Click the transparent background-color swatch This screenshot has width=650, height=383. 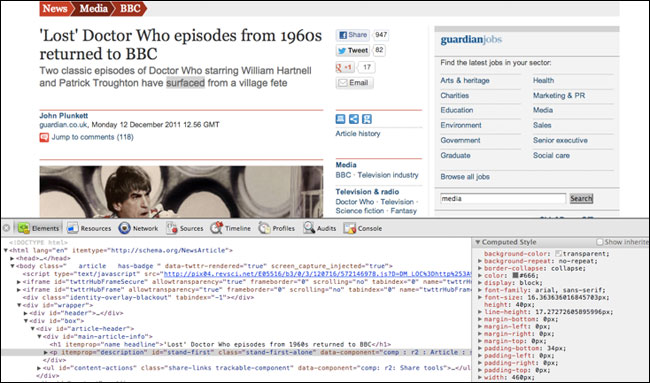(558, 254)
